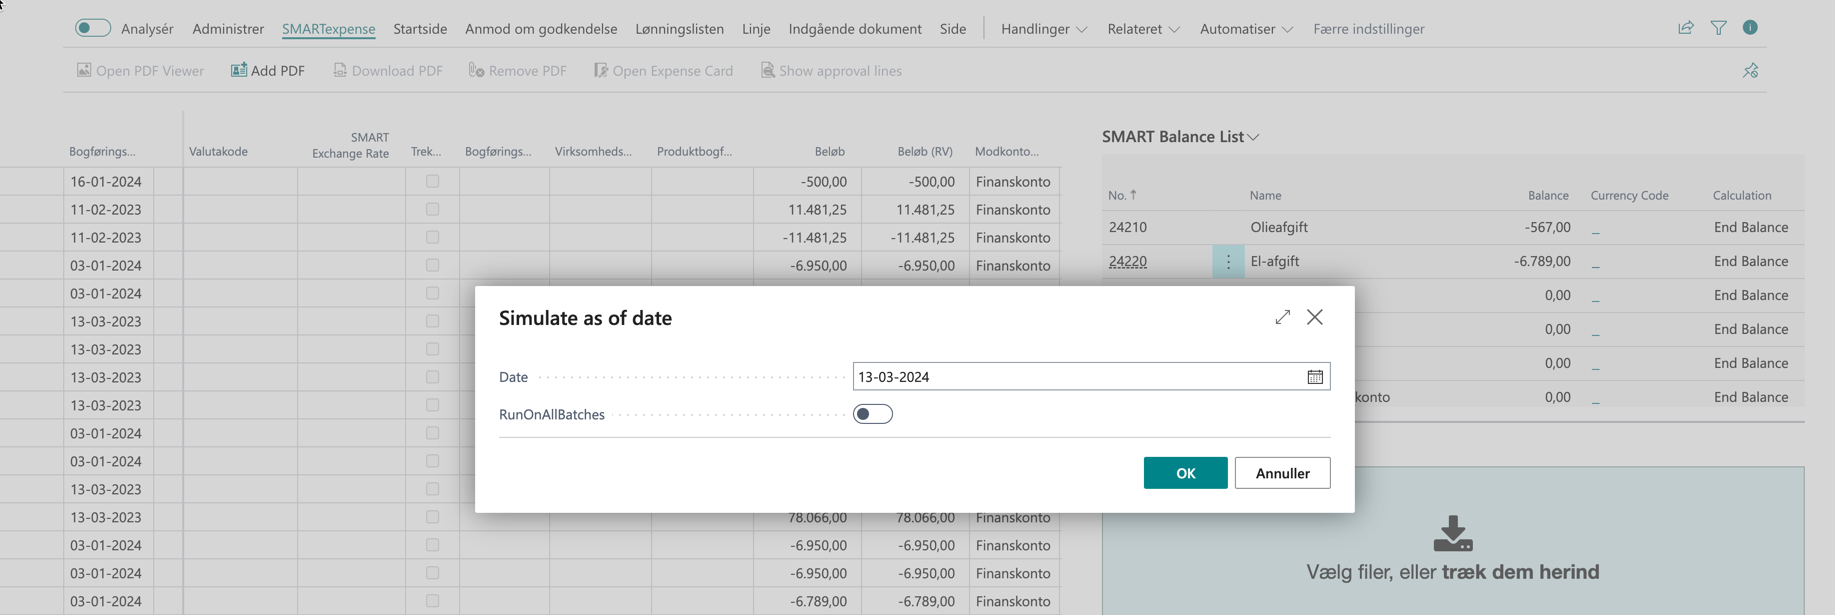Open the Relateret dropdown menu
Screen dimensions: 1835x615
pyautogui.click(x=1142, y=29)
